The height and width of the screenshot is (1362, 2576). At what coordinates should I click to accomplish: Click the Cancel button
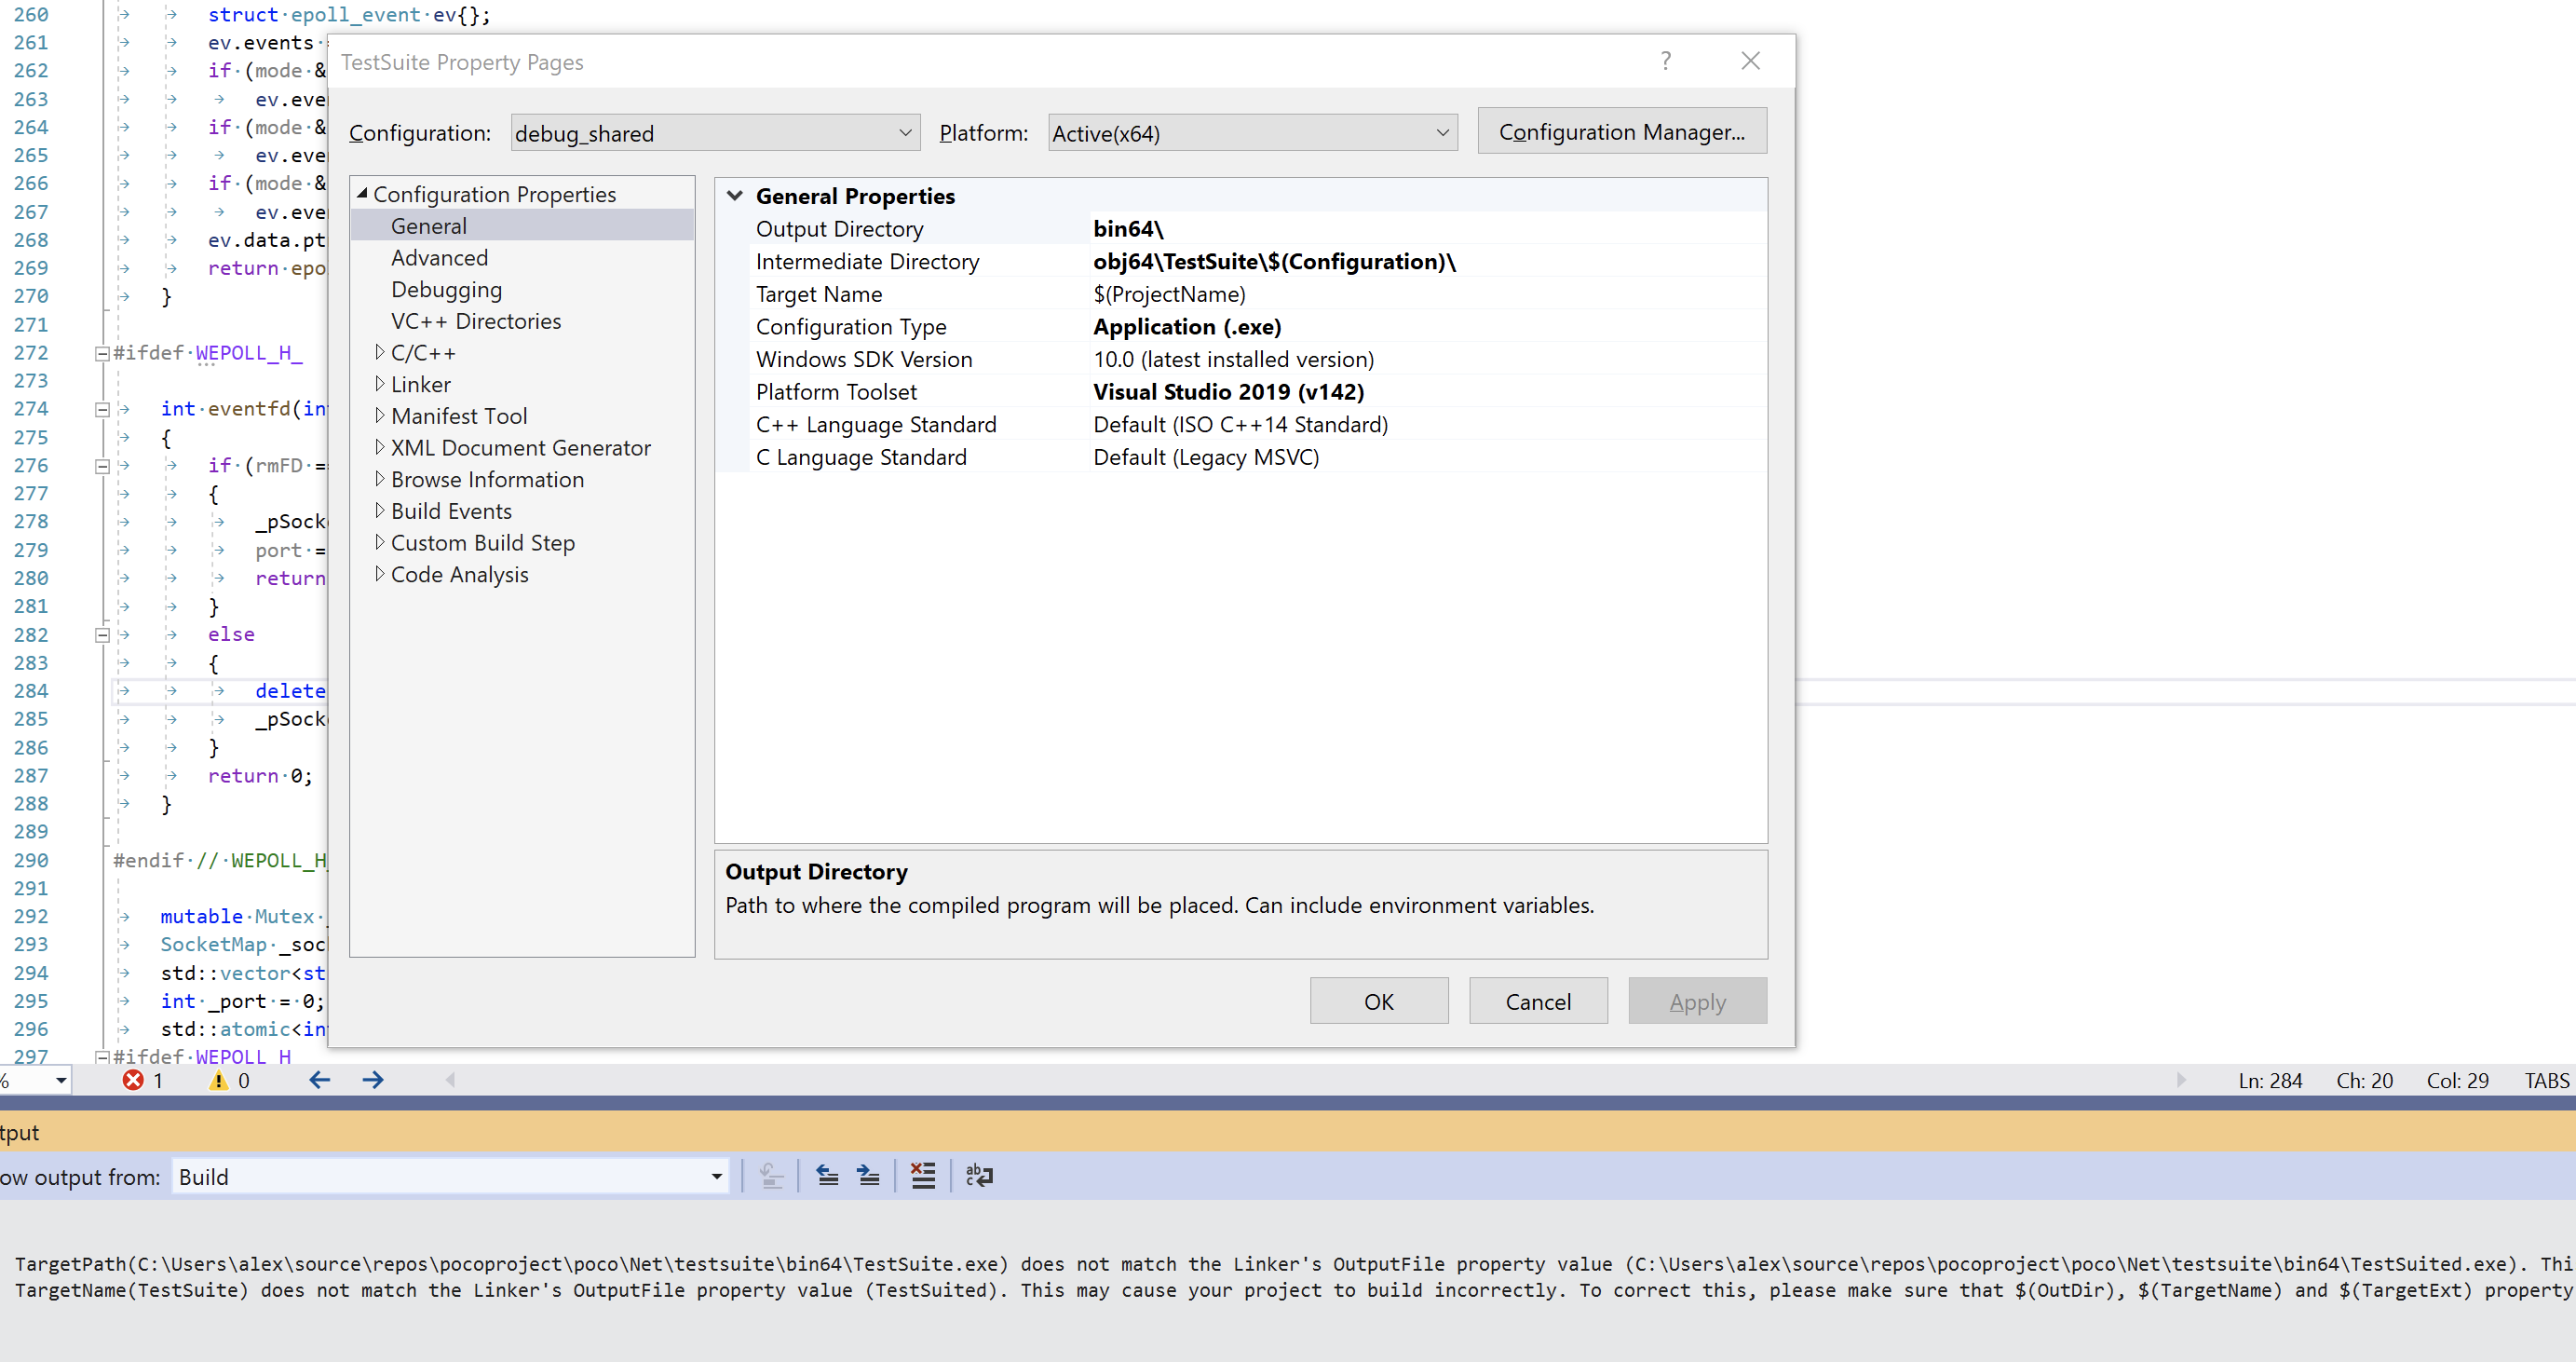1537,1001
